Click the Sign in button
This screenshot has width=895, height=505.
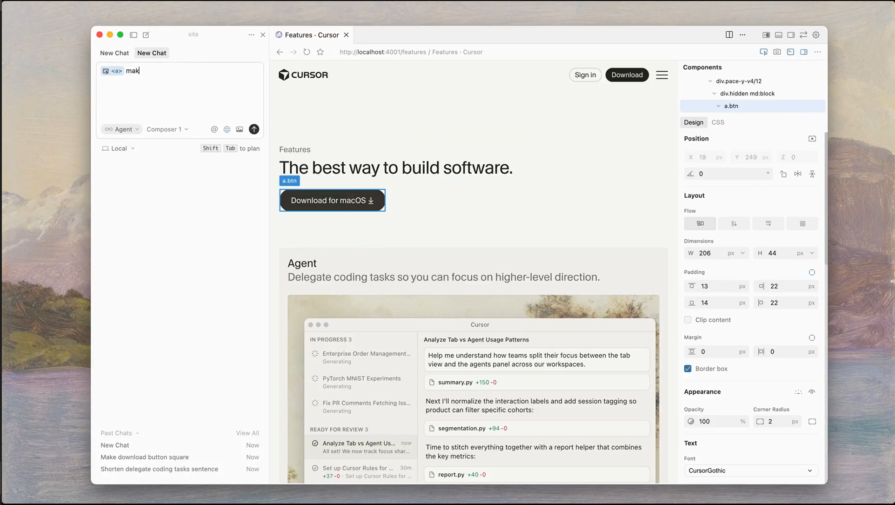(585, 75)
